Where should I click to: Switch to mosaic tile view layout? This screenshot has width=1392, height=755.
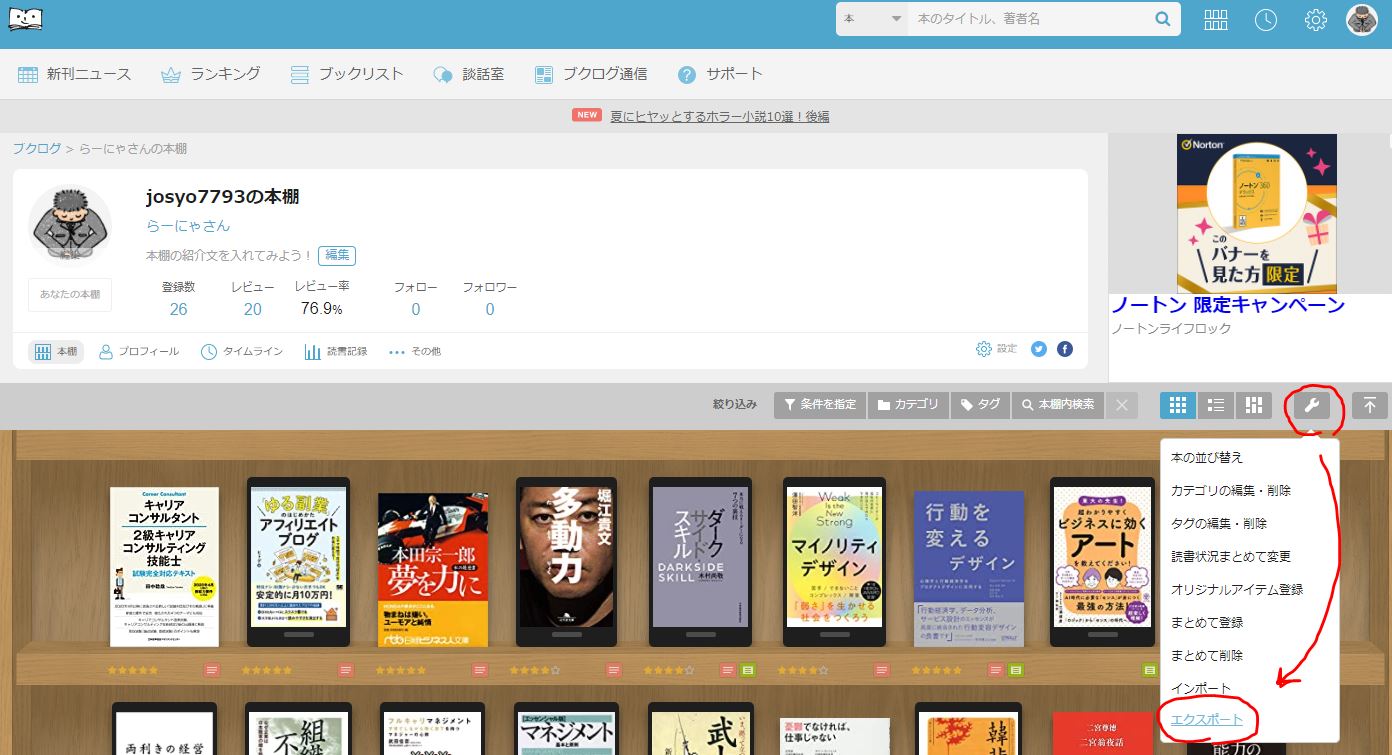1253,405
